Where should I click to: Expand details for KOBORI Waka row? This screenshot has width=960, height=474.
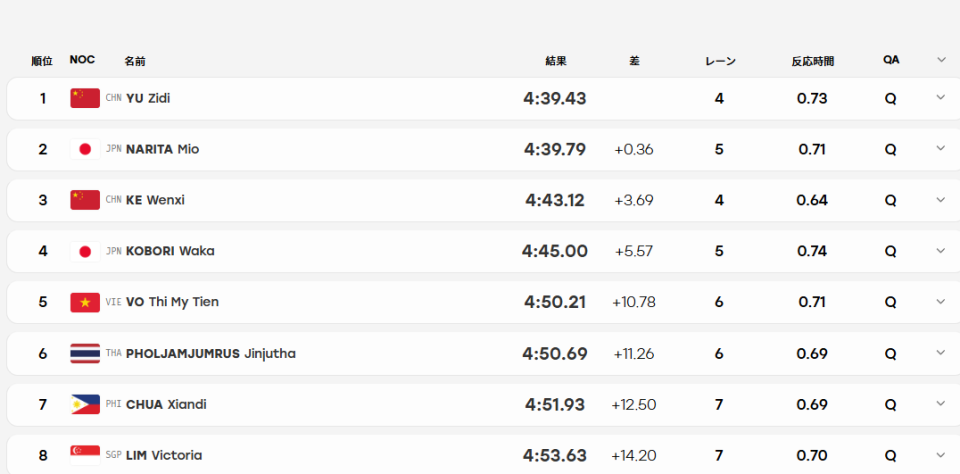940,250
